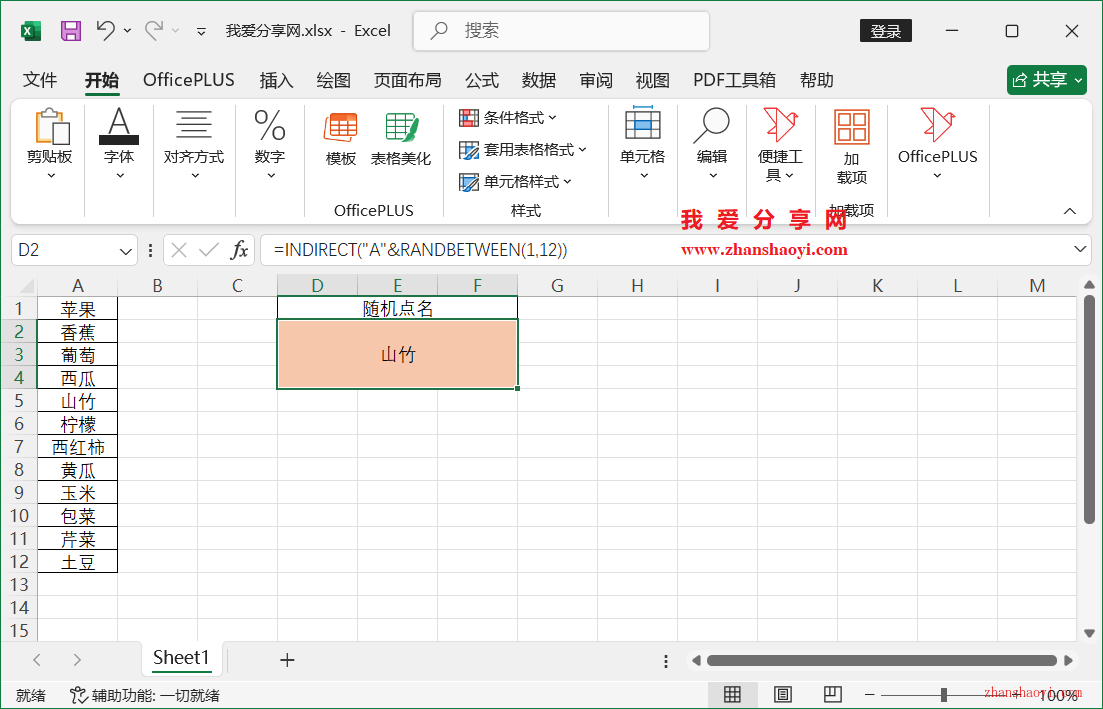
Task: Switch to the 页面布局 tab
Action: pos(408,80)
